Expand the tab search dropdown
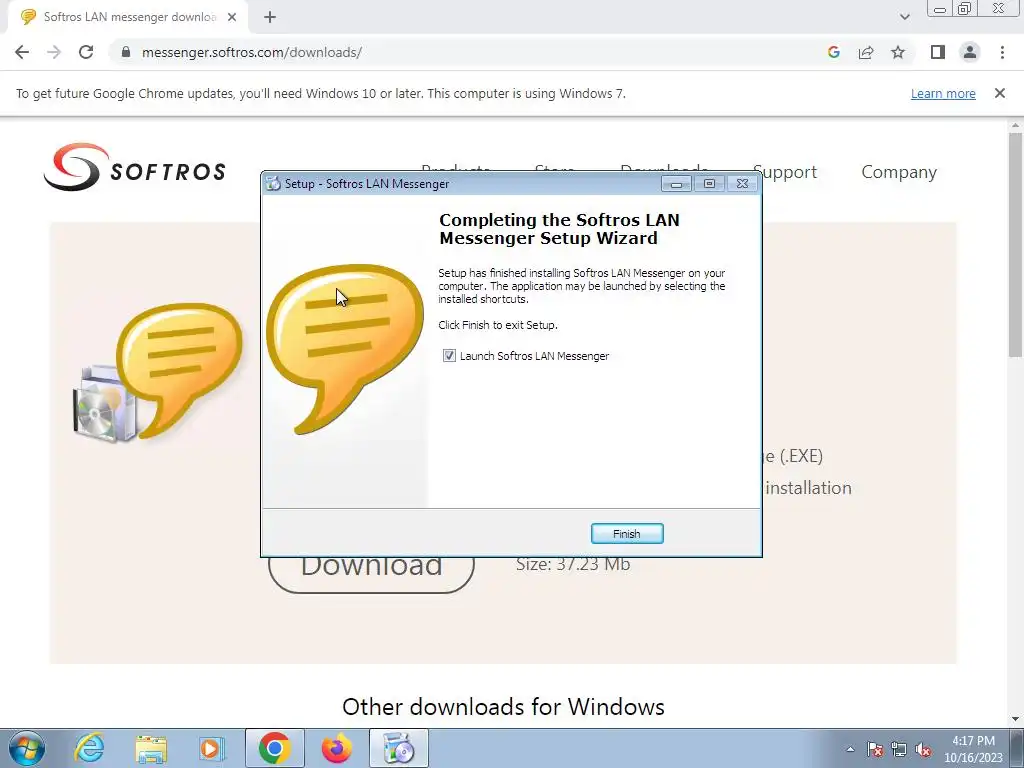This screenshot has height=768, width=1024. click(x=904, y=18)
